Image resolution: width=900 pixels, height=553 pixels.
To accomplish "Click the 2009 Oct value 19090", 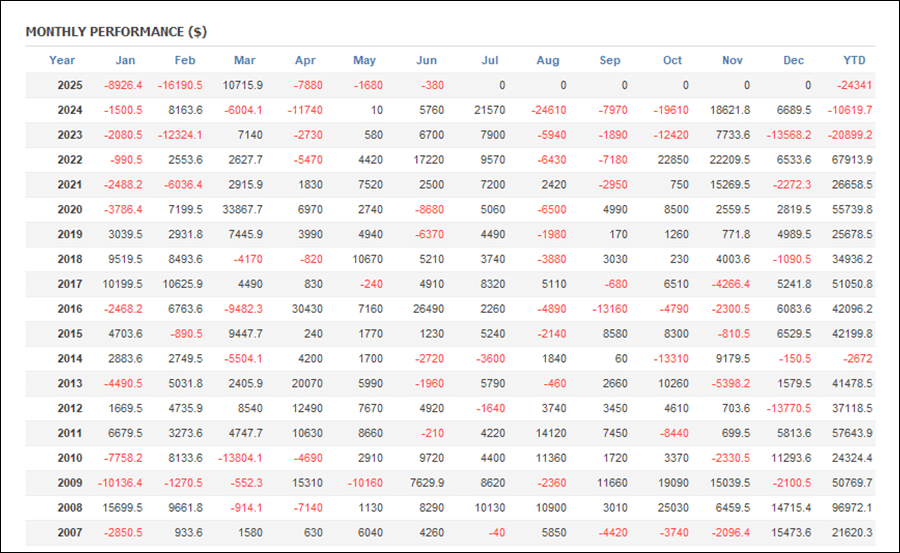I will point(673,482).
